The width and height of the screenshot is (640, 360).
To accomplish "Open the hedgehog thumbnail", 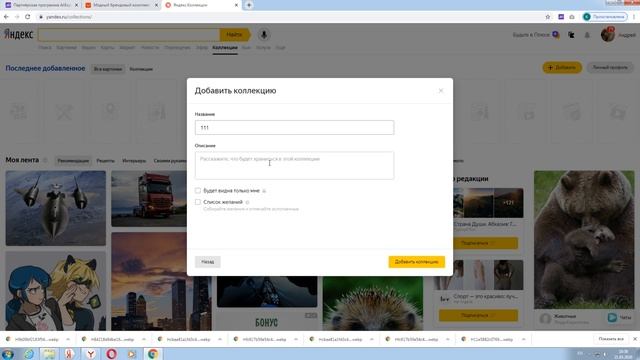I will (x=373, y=304).
